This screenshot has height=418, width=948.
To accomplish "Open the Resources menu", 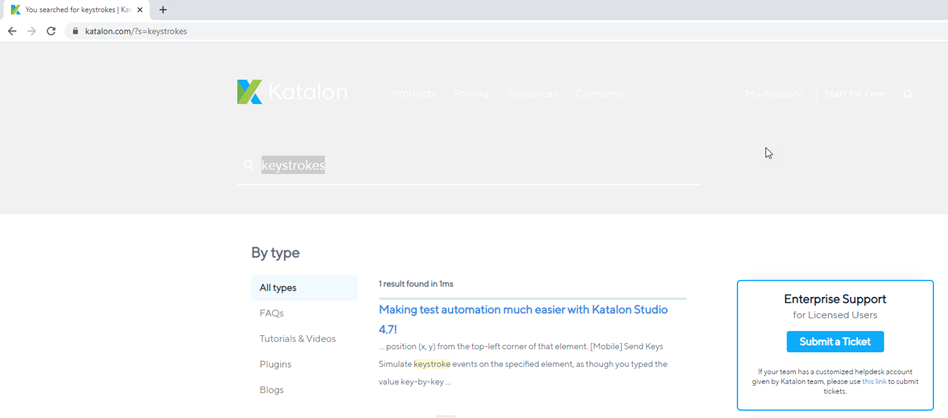I will coord(532,94).
